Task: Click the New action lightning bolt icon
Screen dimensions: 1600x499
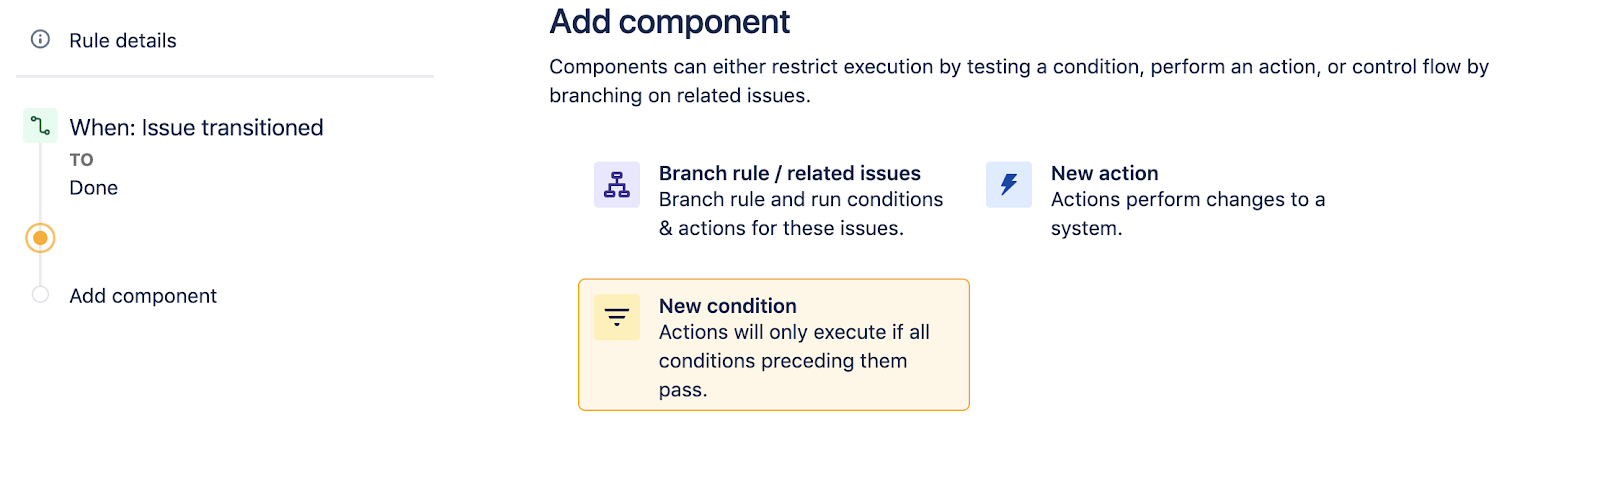Action: click(1008, 185)
